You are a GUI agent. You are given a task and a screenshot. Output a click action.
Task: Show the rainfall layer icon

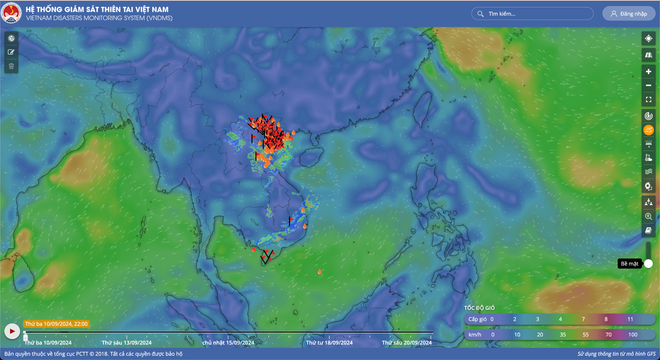point(648,144)
